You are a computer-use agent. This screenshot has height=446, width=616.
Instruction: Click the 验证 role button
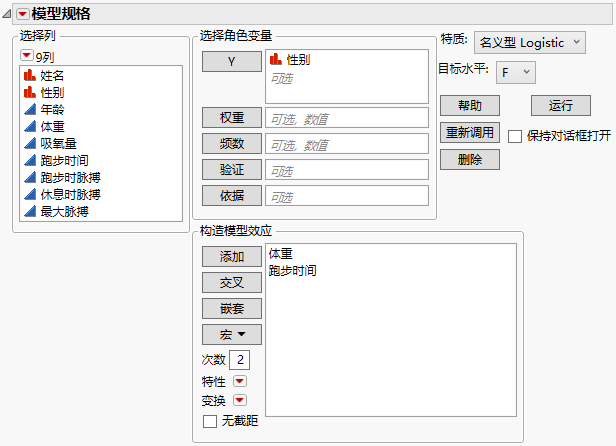point(232,169)
